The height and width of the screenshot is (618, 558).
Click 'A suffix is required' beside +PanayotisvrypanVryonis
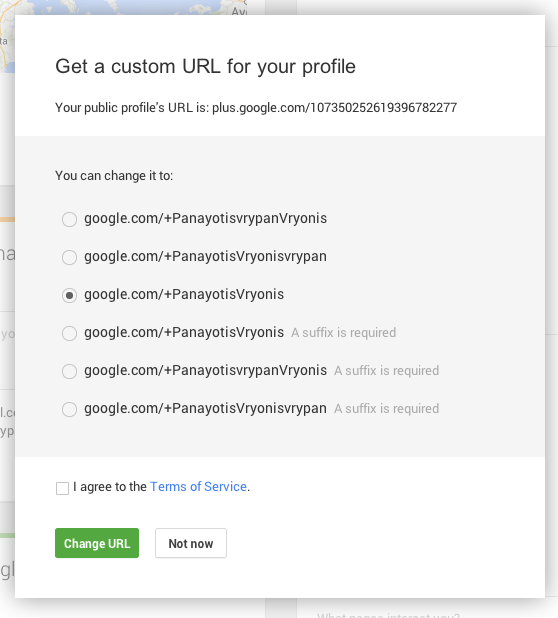pyautogui.click(x=387, y=371)
